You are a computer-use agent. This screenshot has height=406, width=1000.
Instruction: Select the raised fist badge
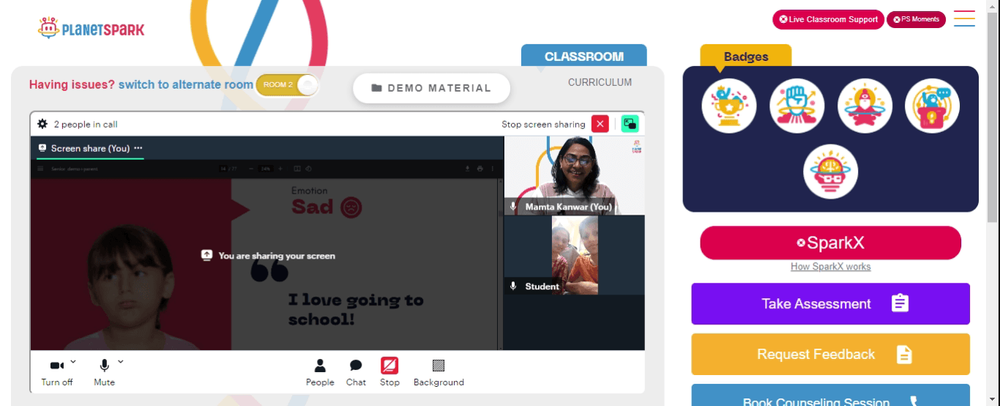tap(797, 106)
